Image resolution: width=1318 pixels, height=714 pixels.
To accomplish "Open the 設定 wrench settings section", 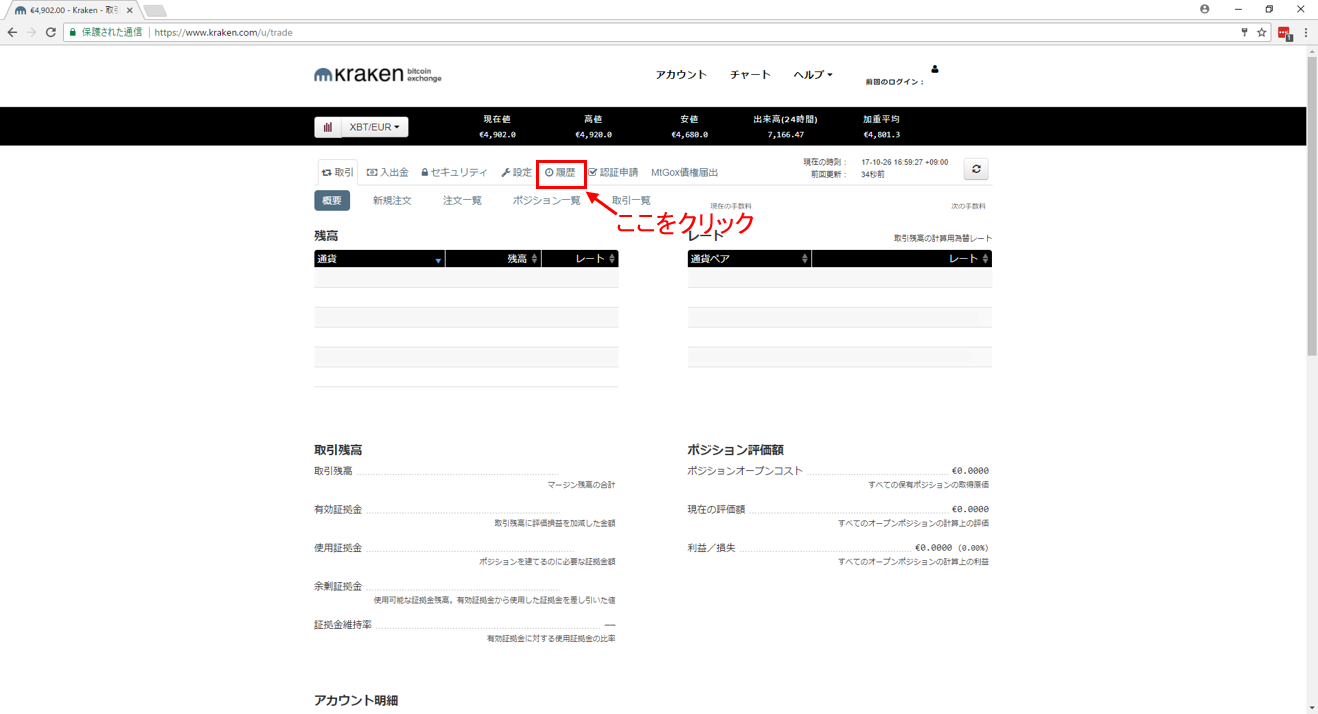I will (x=516, y=171).
